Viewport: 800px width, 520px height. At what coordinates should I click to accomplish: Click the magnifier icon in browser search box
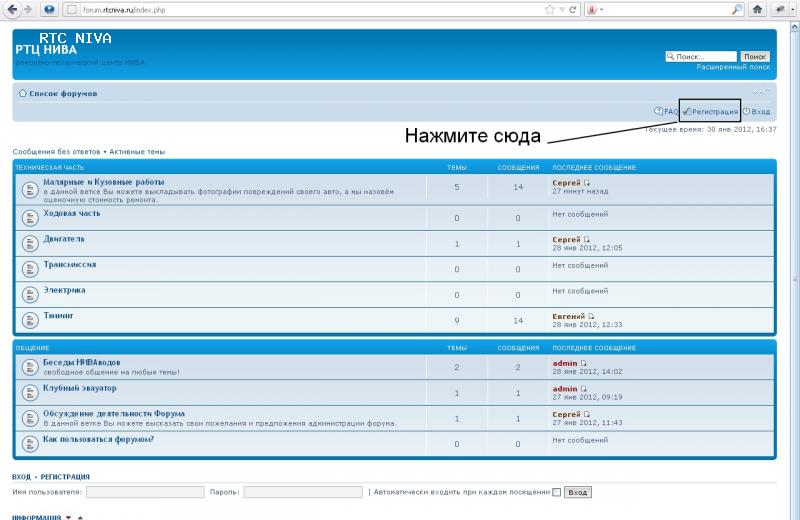(737, 9)
